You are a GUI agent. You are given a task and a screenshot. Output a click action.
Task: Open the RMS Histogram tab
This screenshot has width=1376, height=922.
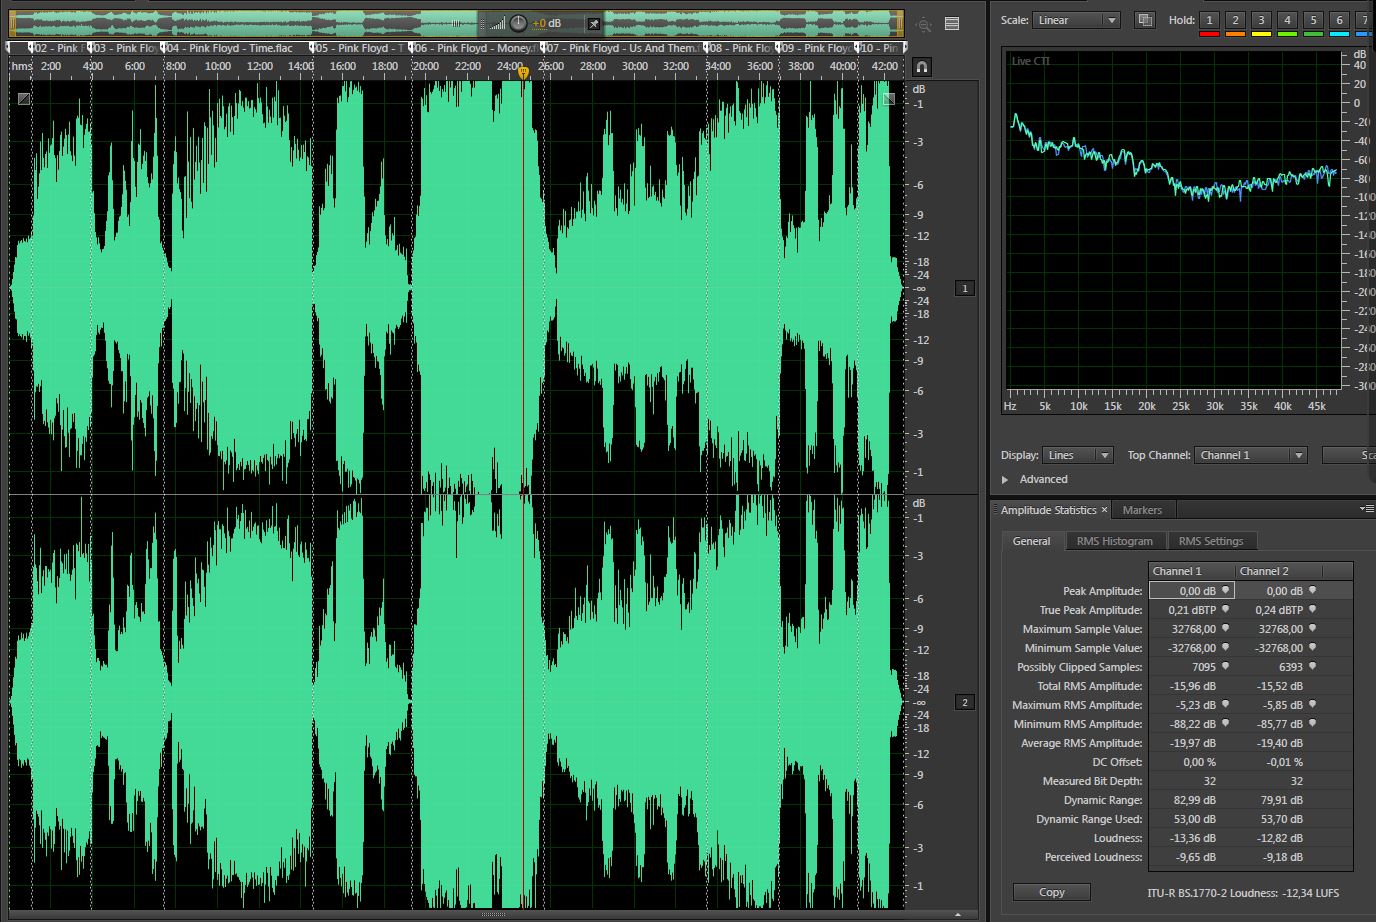pos(1114,541)
